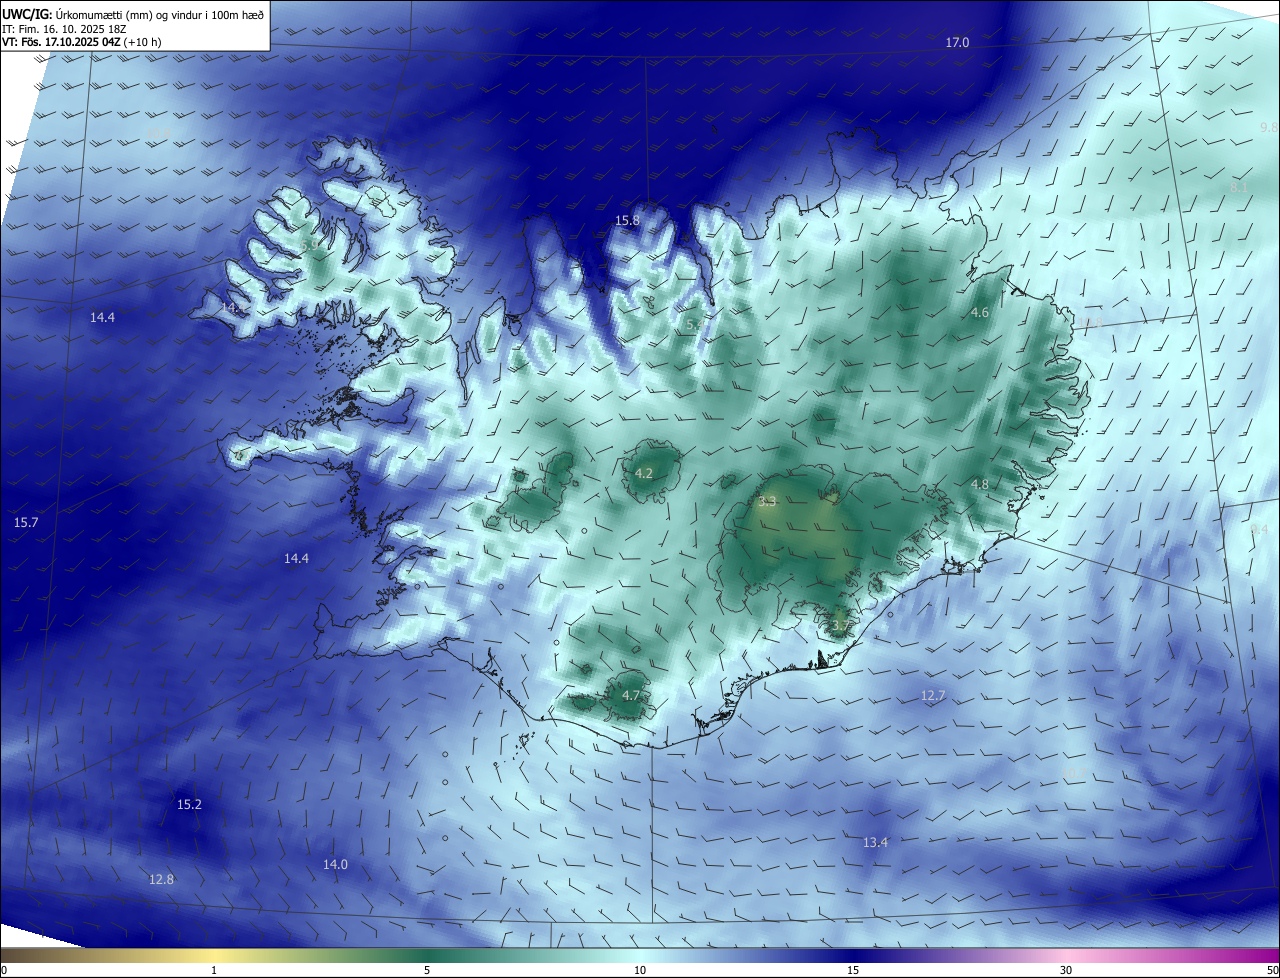Screen dimensions: 1280x978
Task: Click the 14.4 label beside the map's west edge
Action: (x=102, y=317)
